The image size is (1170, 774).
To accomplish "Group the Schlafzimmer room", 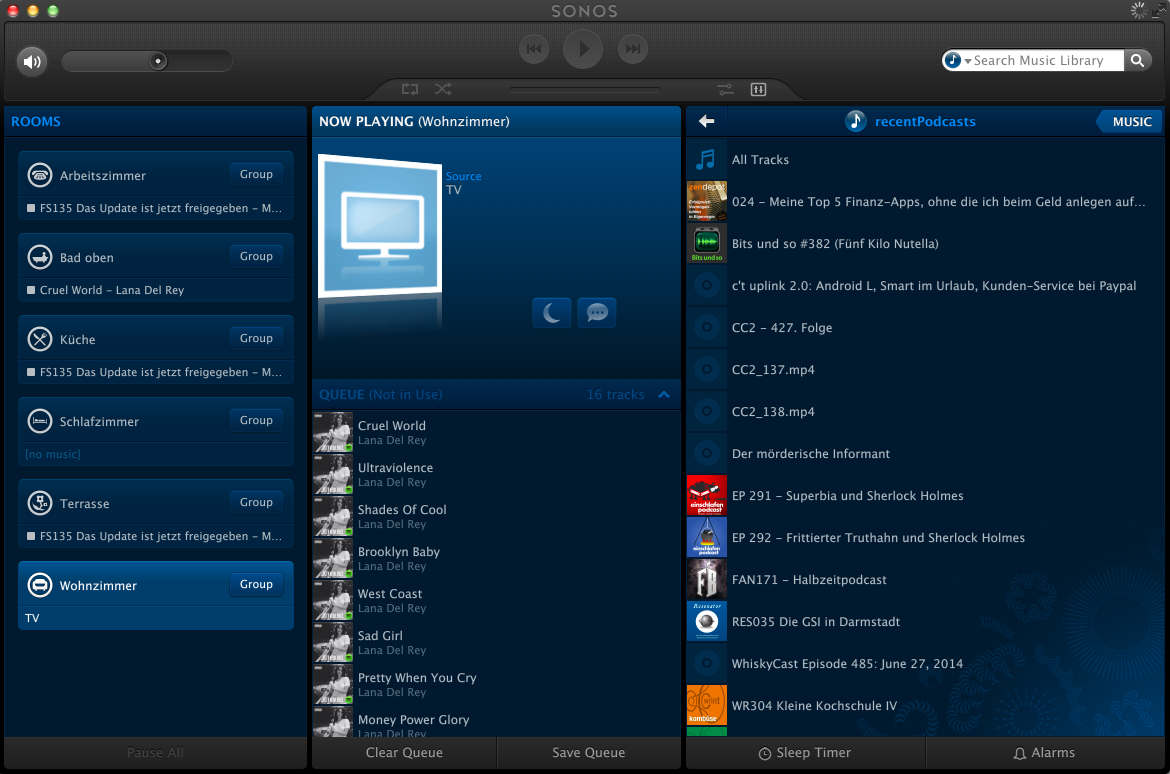I will pos(256,420).
